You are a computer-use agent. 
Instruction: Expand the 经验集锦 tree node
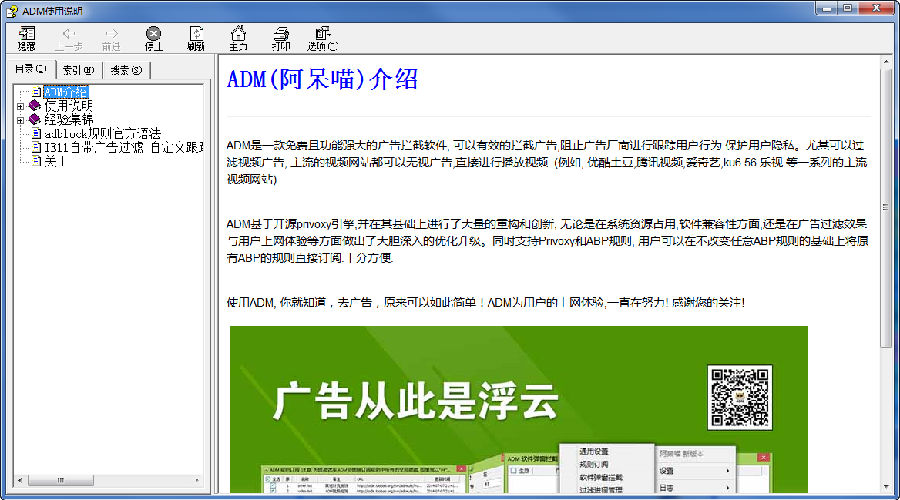(x=20, y=120)
